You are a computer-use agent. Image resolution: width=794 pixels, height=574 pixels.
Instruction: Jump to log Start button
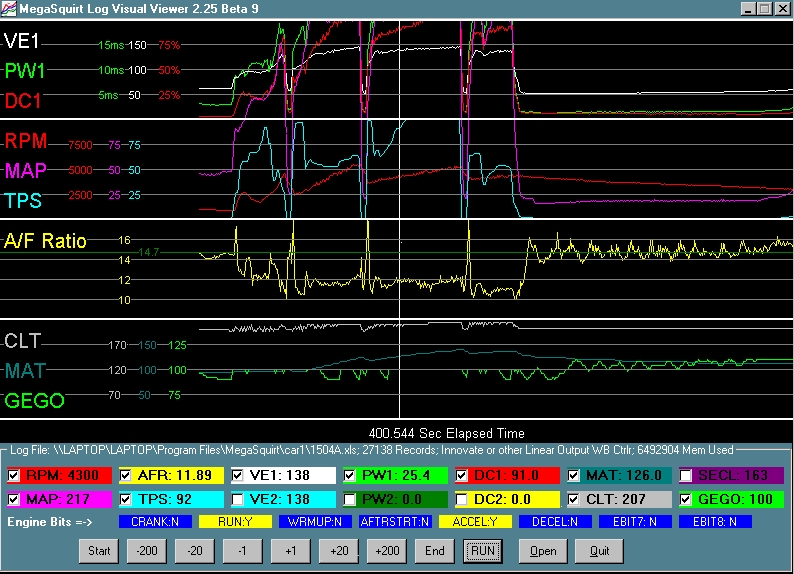tap(99, 551)
